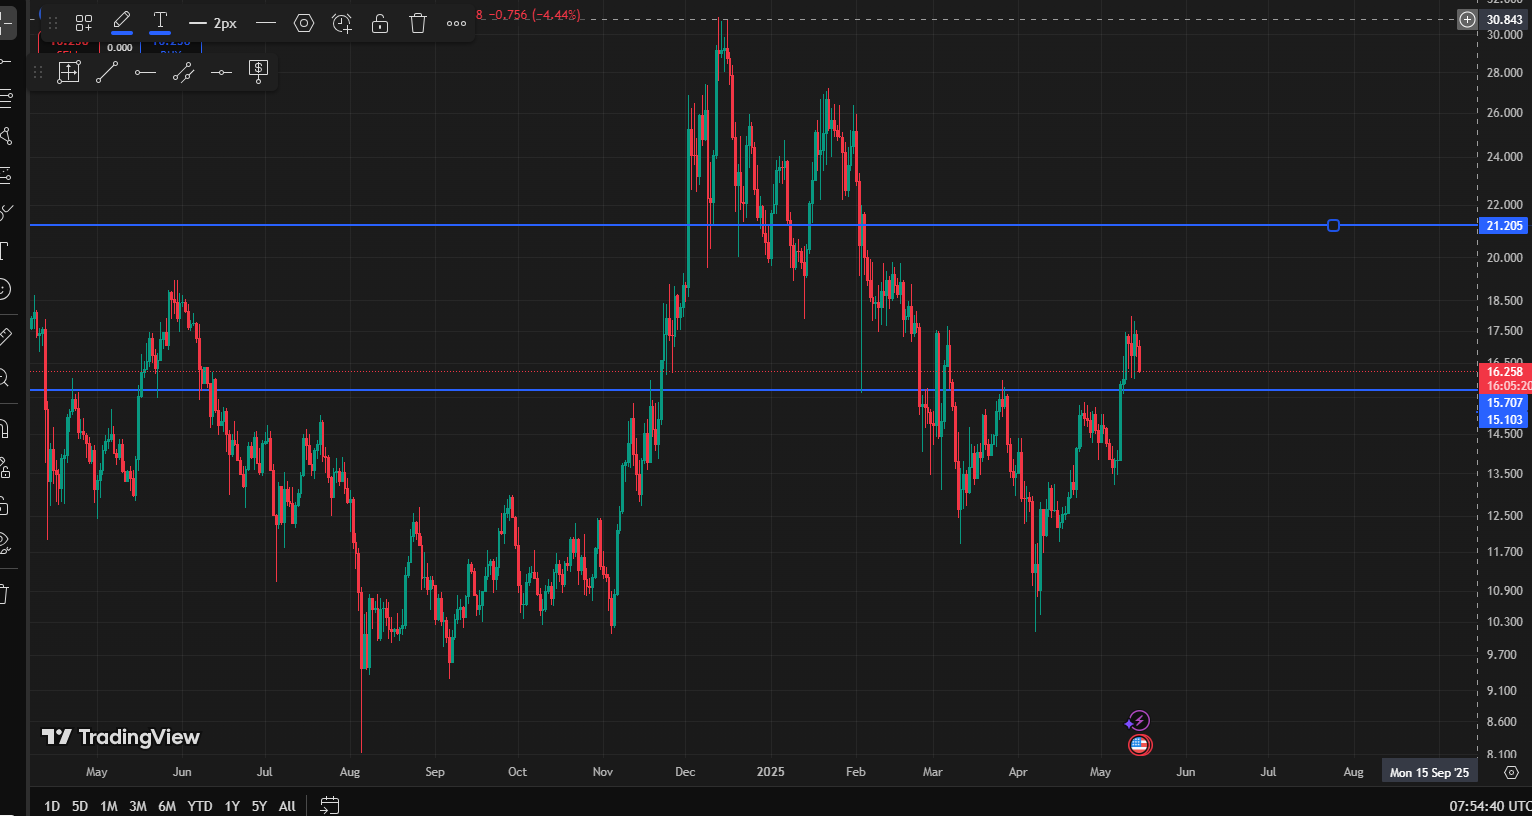This screenshot has height=816, width=1532.
Task: Toggle the lock on the selected drawing
Action: 380,22
